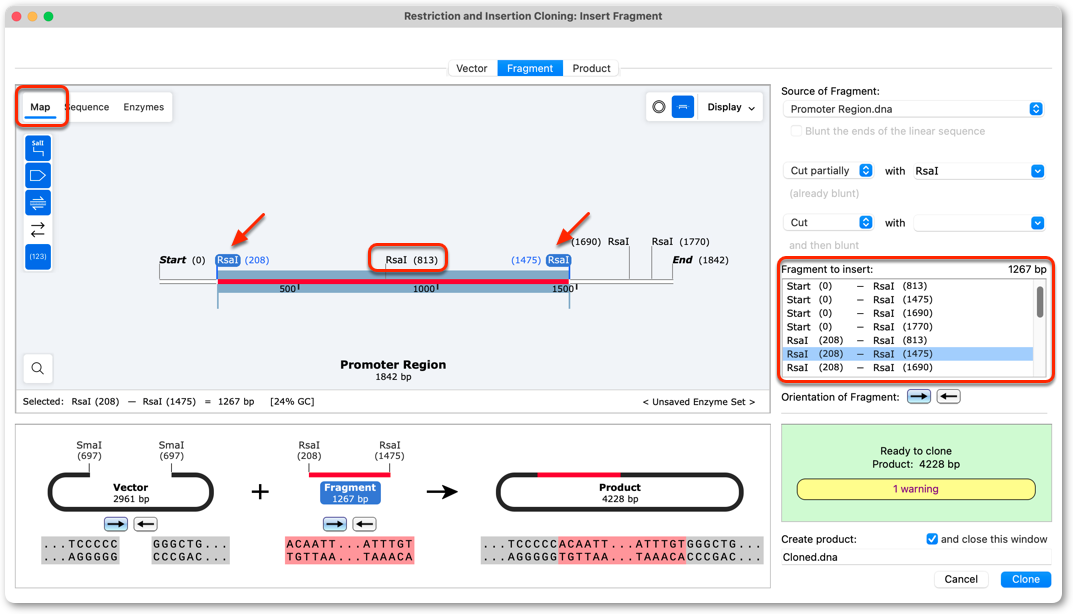Click RsaI (813) site on map

(x=411, y=260)
